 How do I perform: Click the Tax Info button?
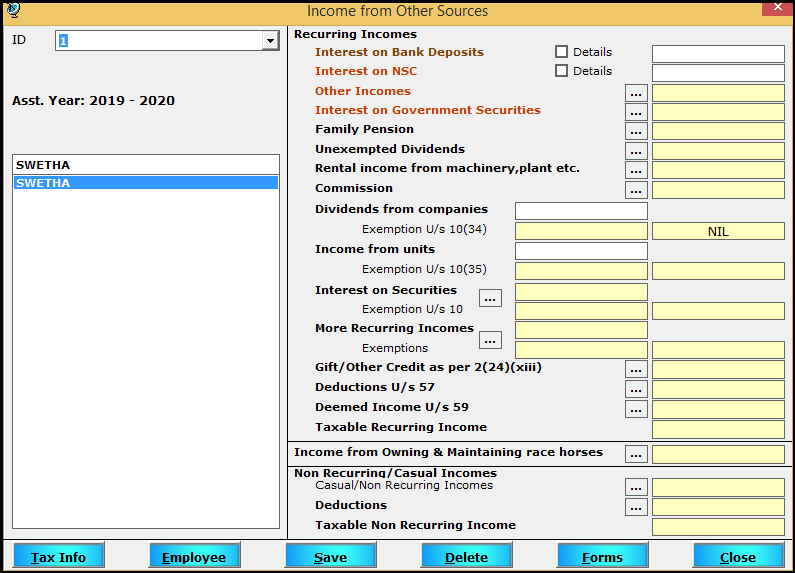[58, 556]
